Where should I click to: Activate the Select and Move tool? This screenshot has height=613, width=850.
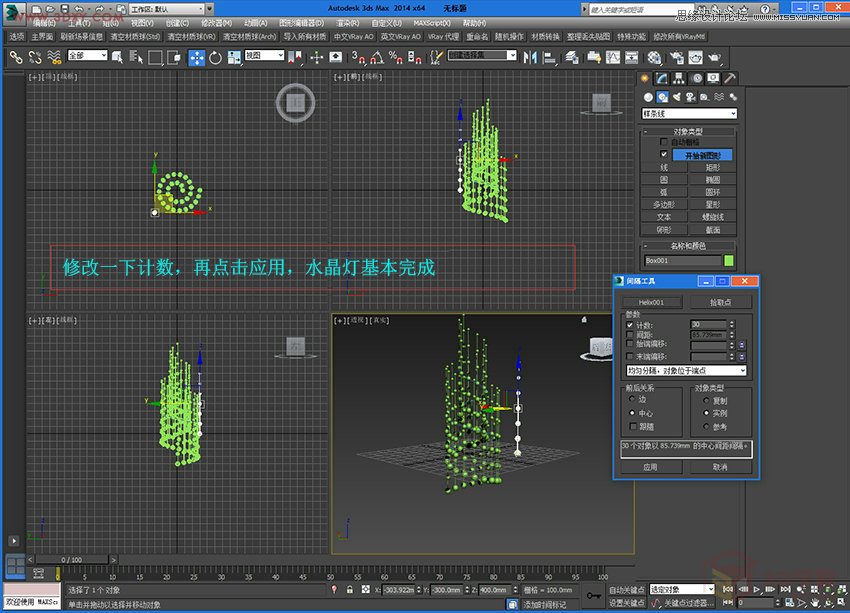coord(196,57)
